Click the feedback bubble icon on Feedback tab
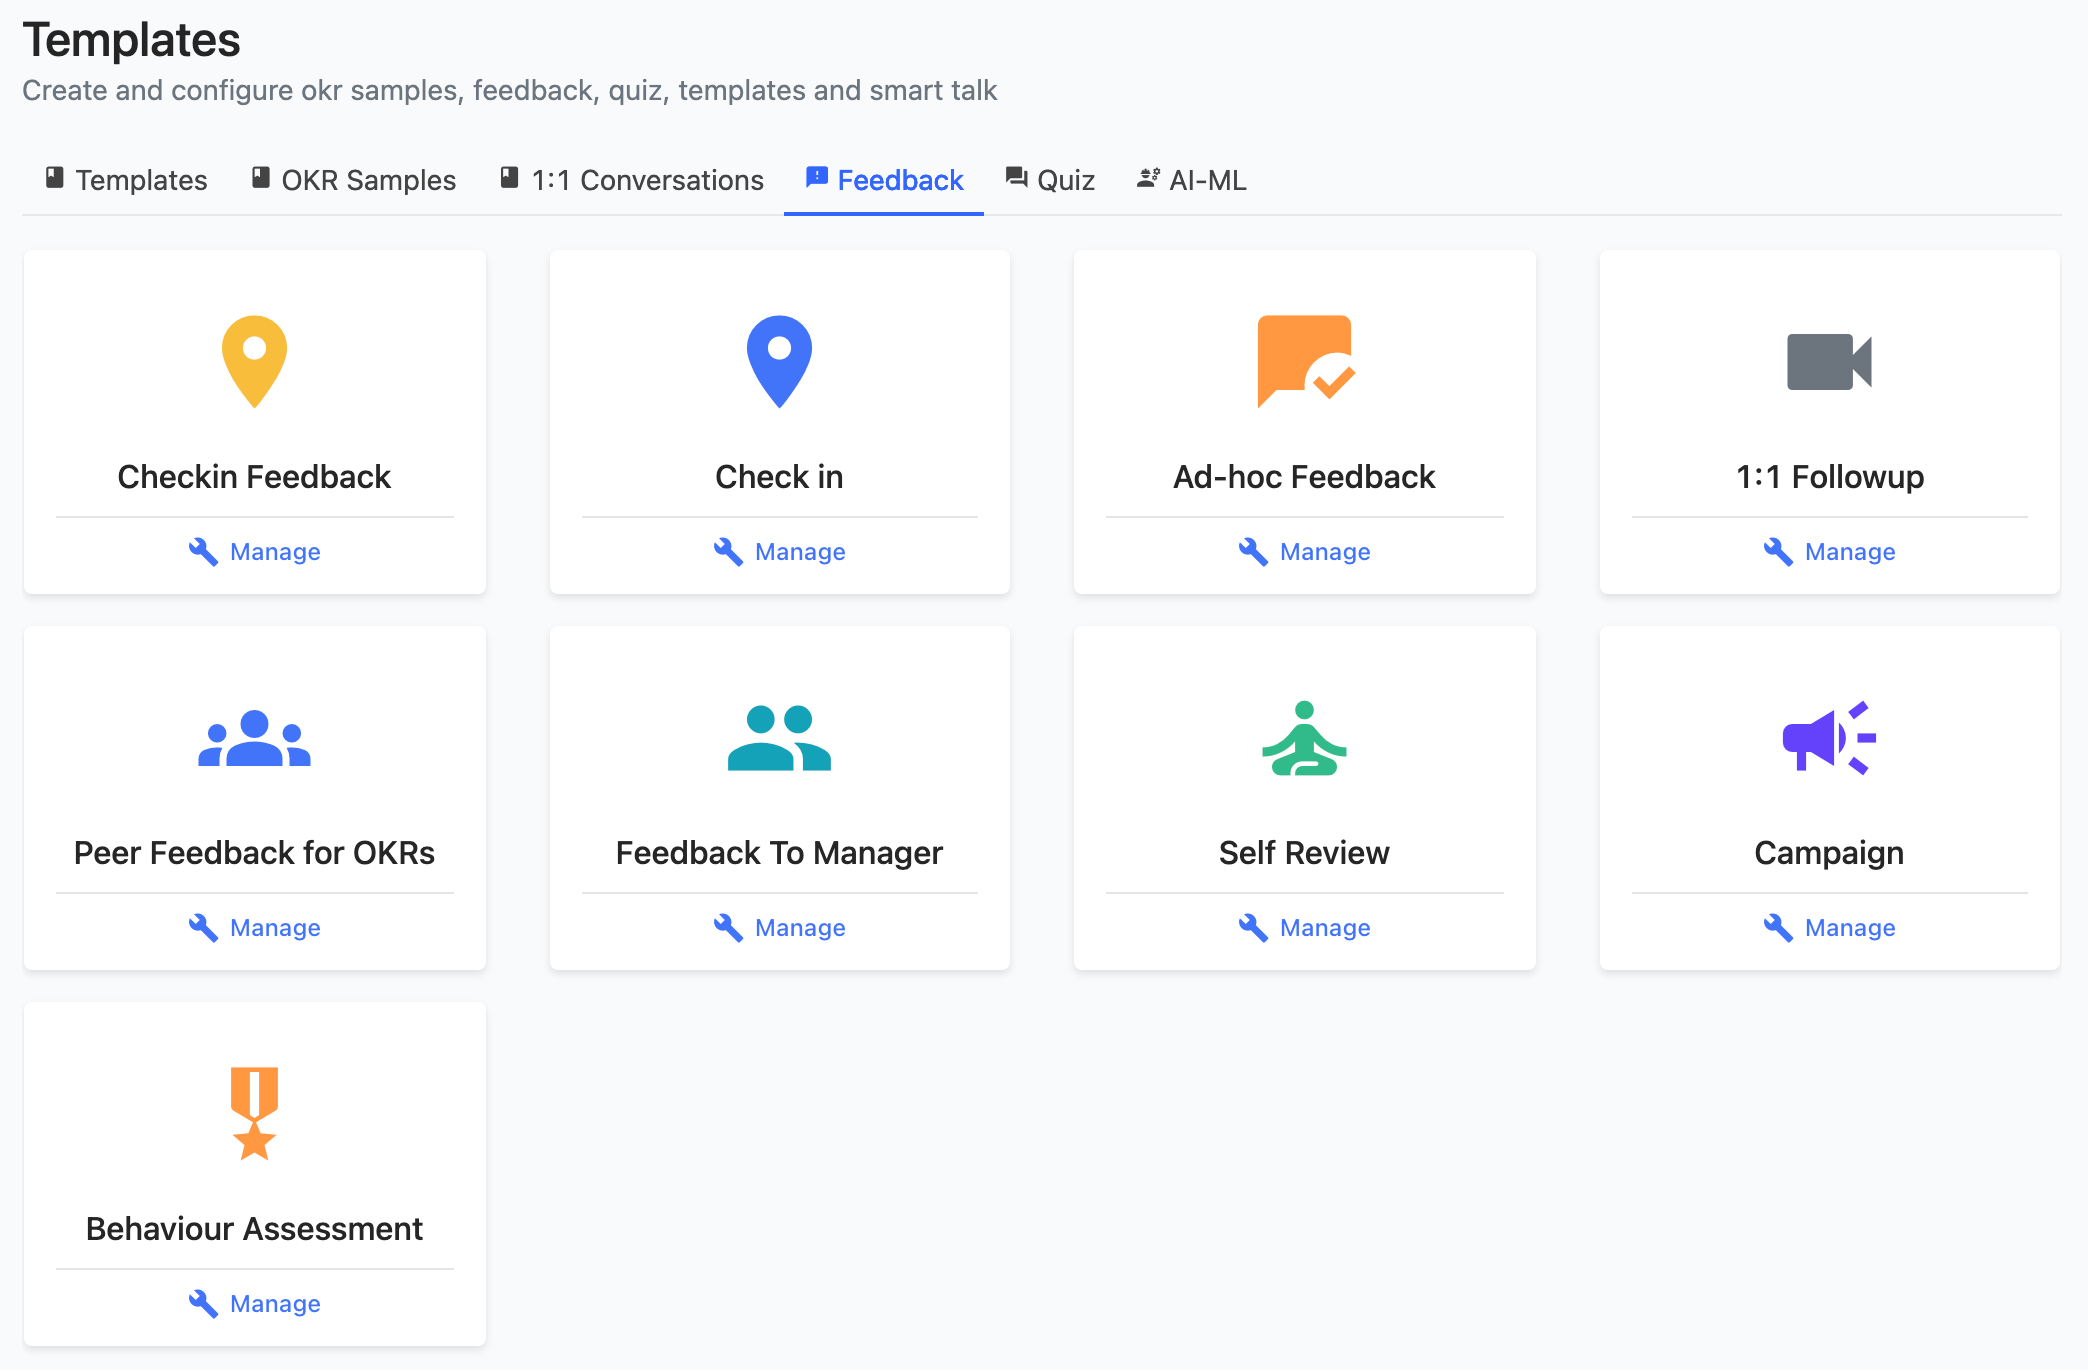 (x=817, y=178)
